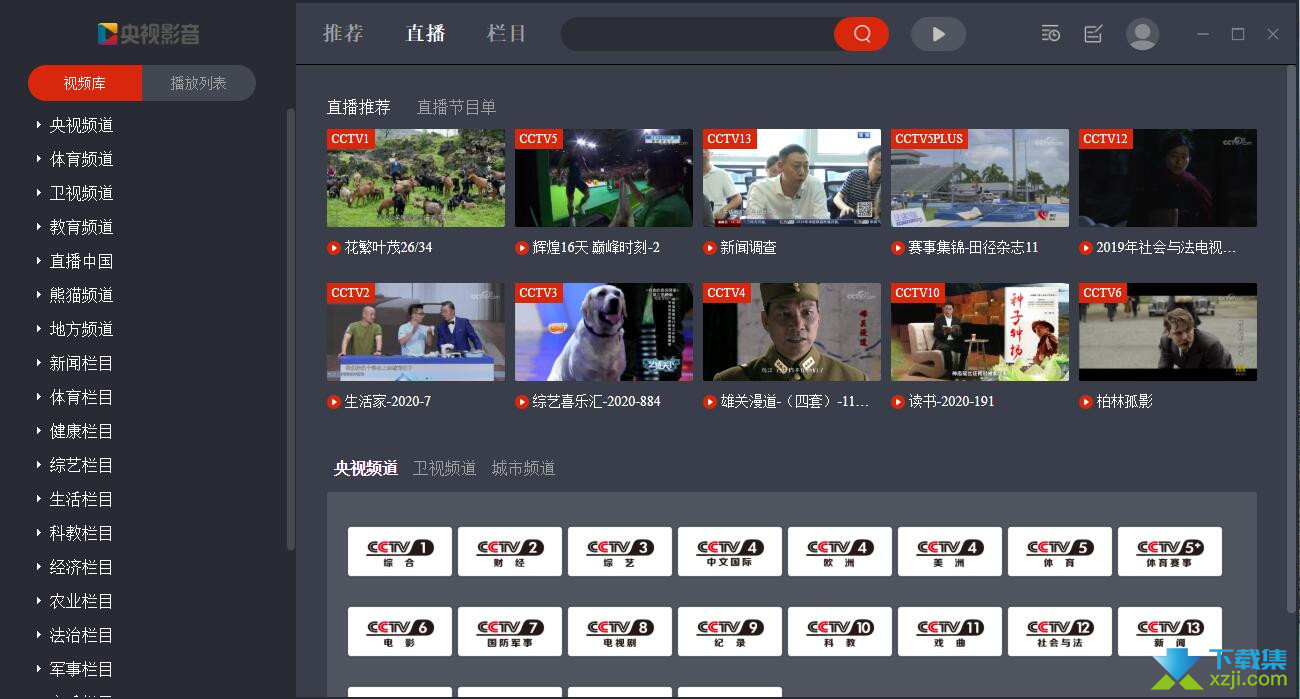Select the CCTV12 社会与法 channel logo
Viewport: 1300px width, 699px height.
click(x=1060, y=632)
